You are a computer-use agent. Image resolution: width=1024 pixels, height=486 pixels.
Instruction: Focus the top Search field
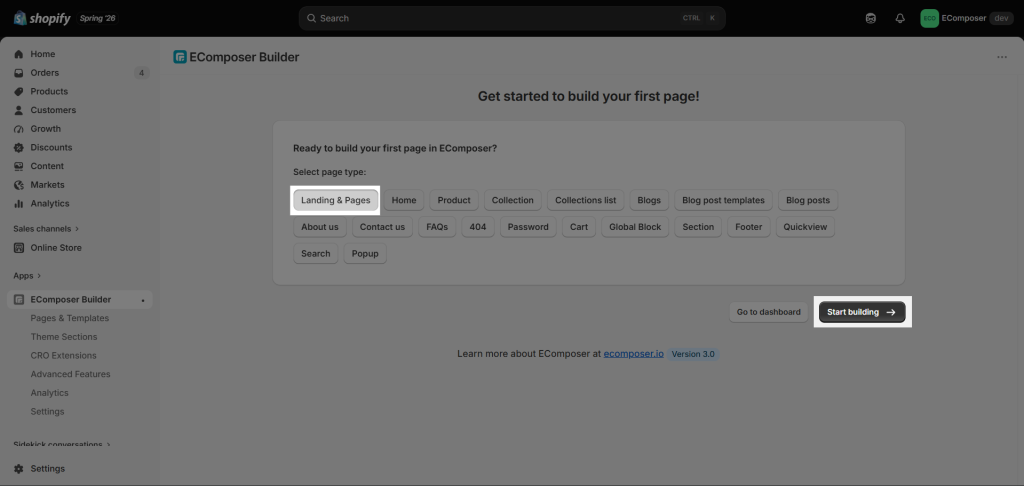[x=512, y=18]
